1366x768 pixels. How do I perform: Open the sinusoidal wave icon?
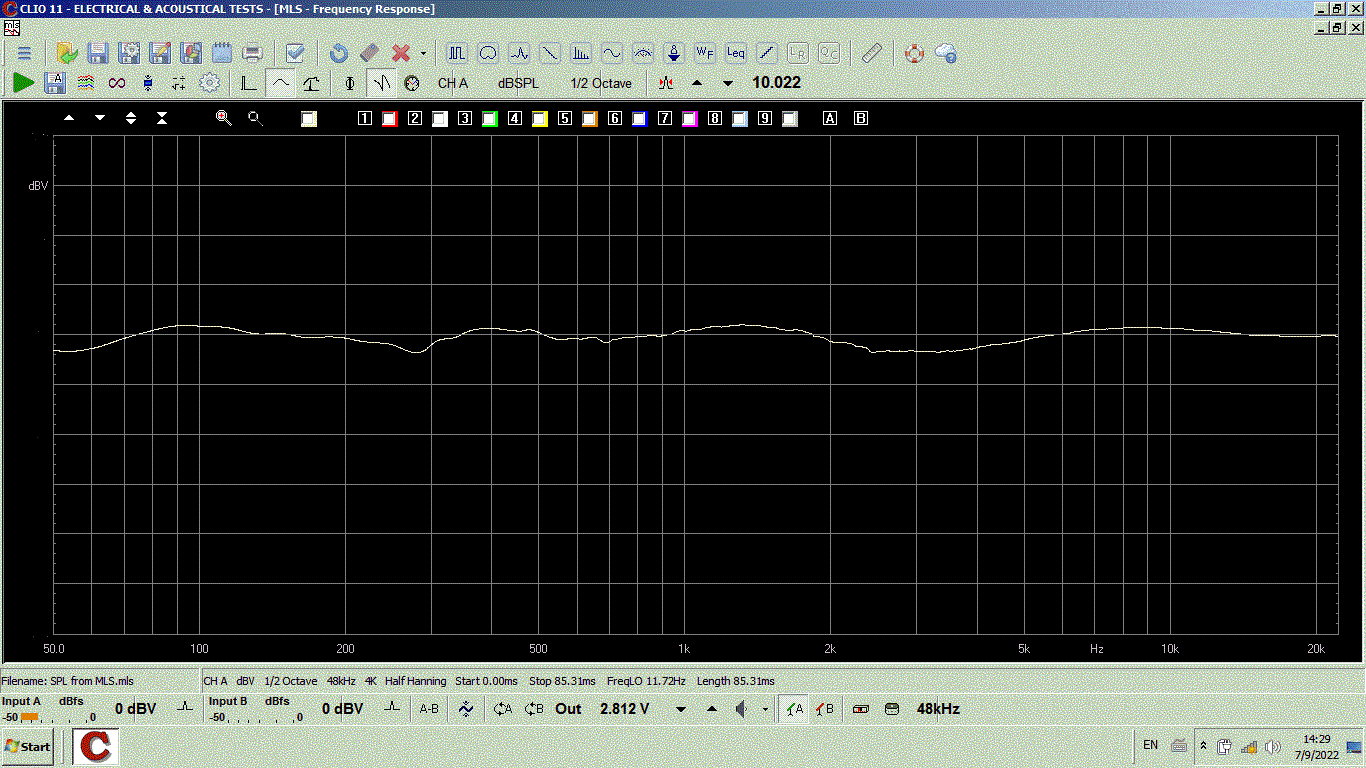point(612,53)
